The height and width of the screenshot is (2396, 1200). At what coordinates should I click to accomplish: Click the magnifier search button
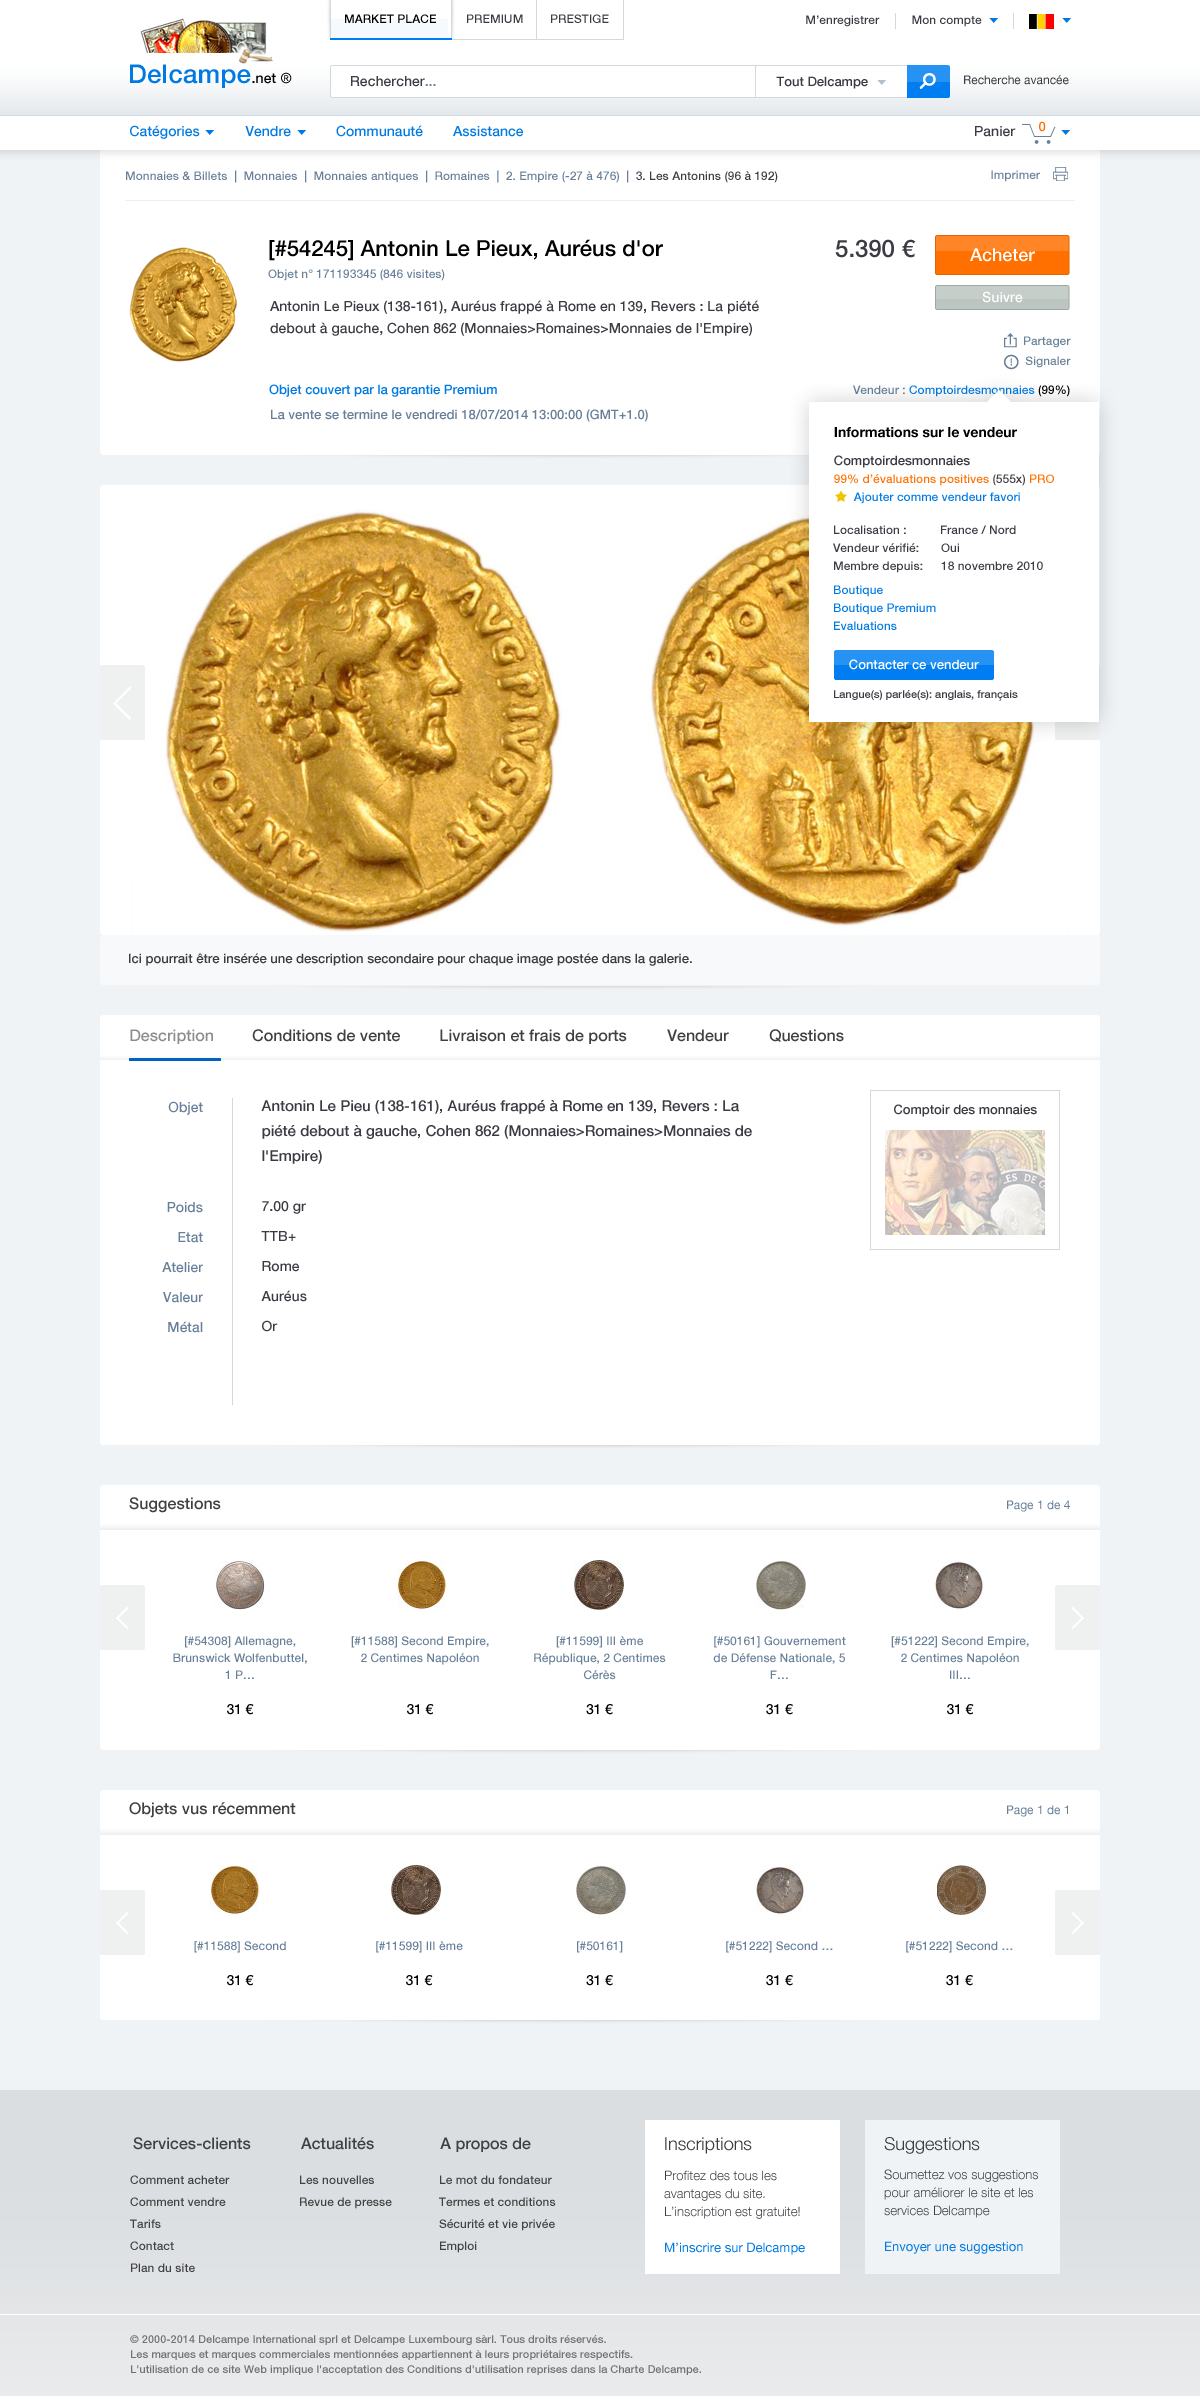click(x=928, y=81)
